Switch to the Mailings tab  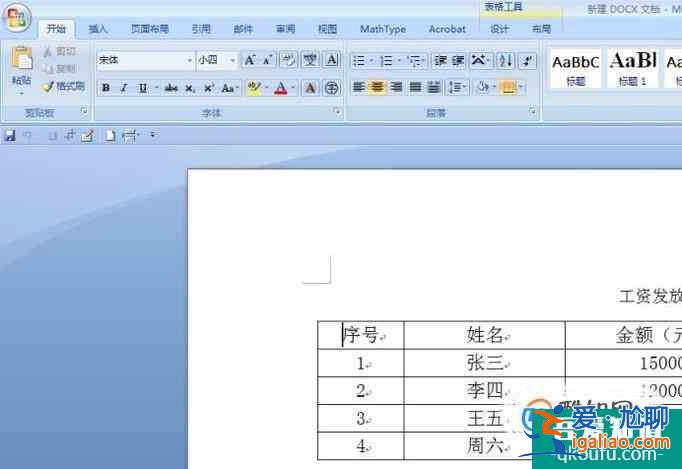coord(243,29)
